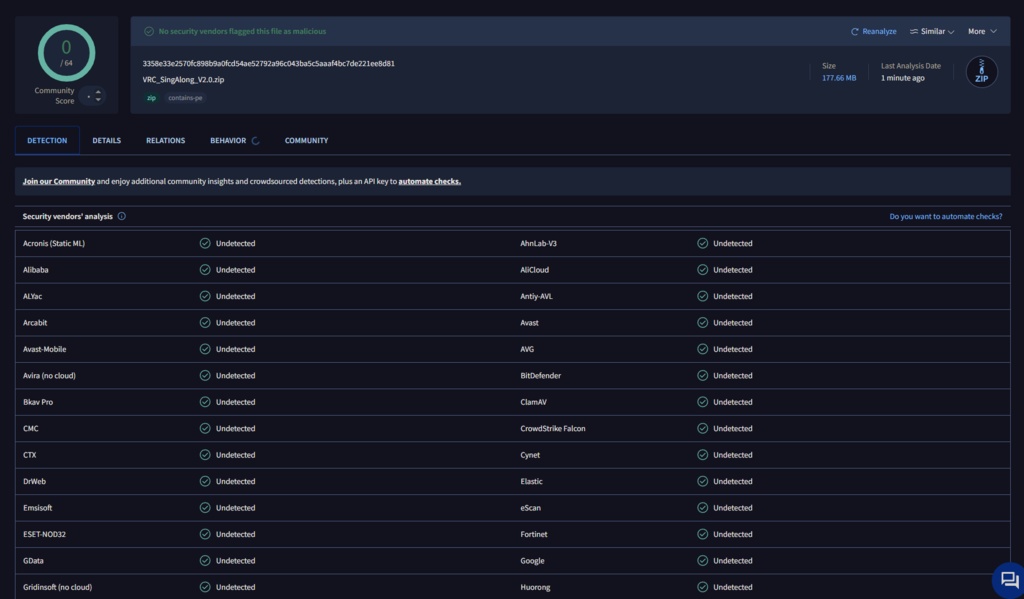Click Do you want to automate checks link
Screen dimensions: 1024x599
945,216
